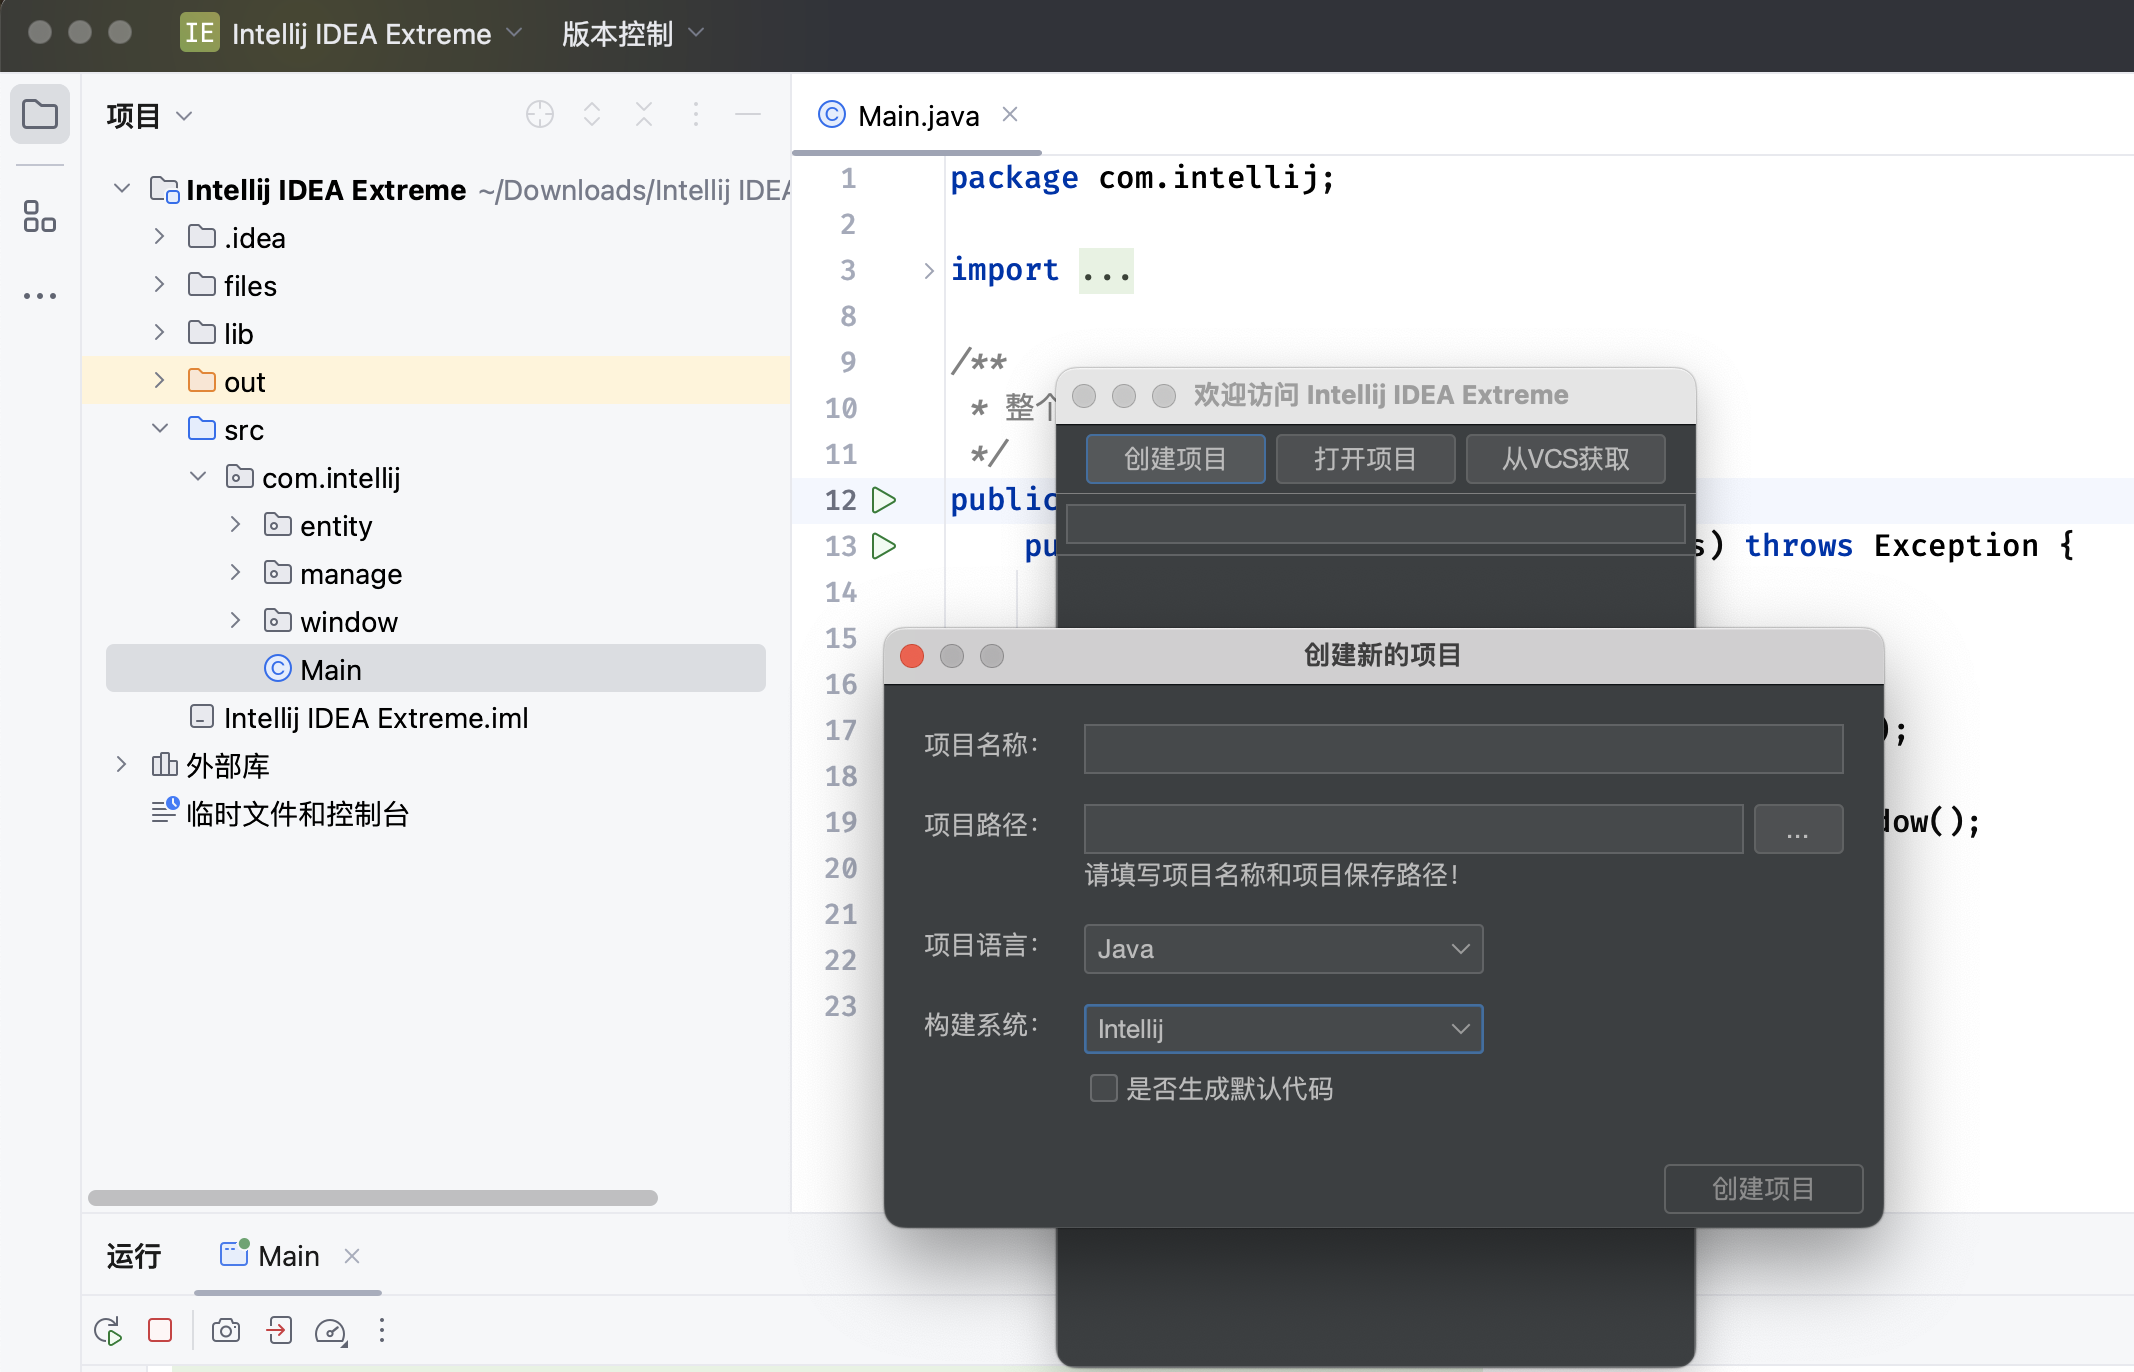The height and width of the screenshot is (1372, 2134).
Task: Hide the Project panel with minus icon
Action: pyautogui.click(x=748, y=114)
